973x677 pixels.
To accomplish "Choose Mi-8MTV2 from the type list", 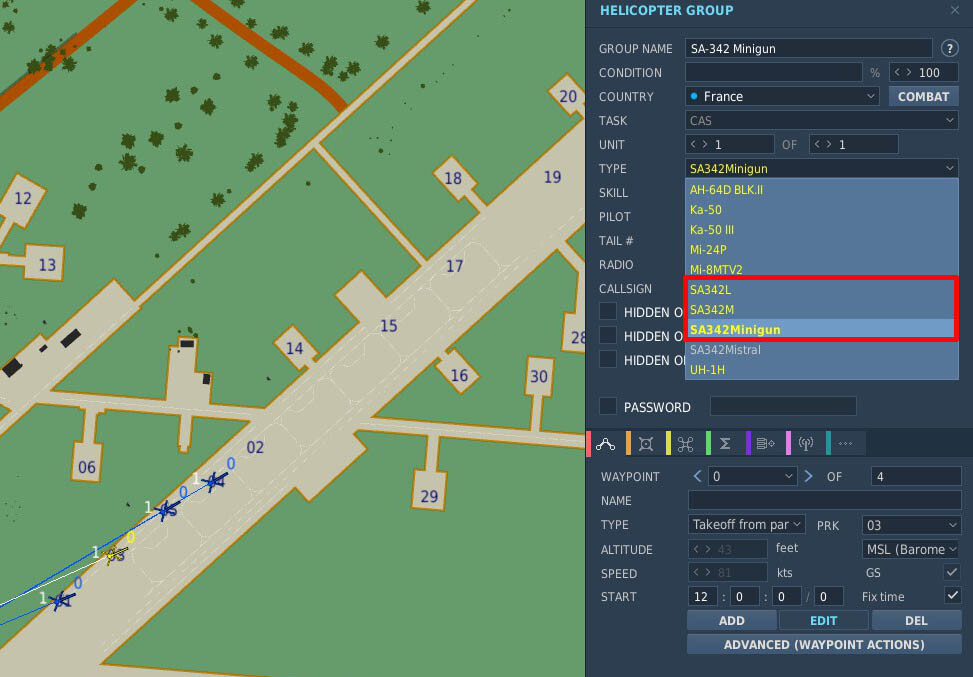I will [822, 269].
